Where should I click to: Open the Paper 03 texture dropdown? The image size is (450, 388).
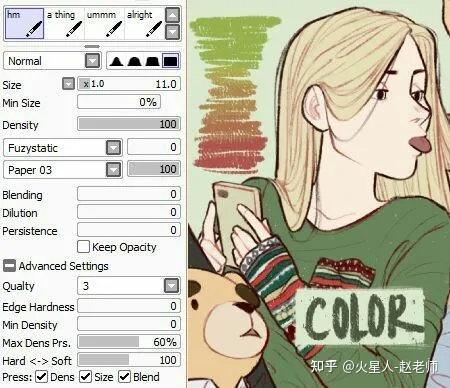(x=113, y=170)
